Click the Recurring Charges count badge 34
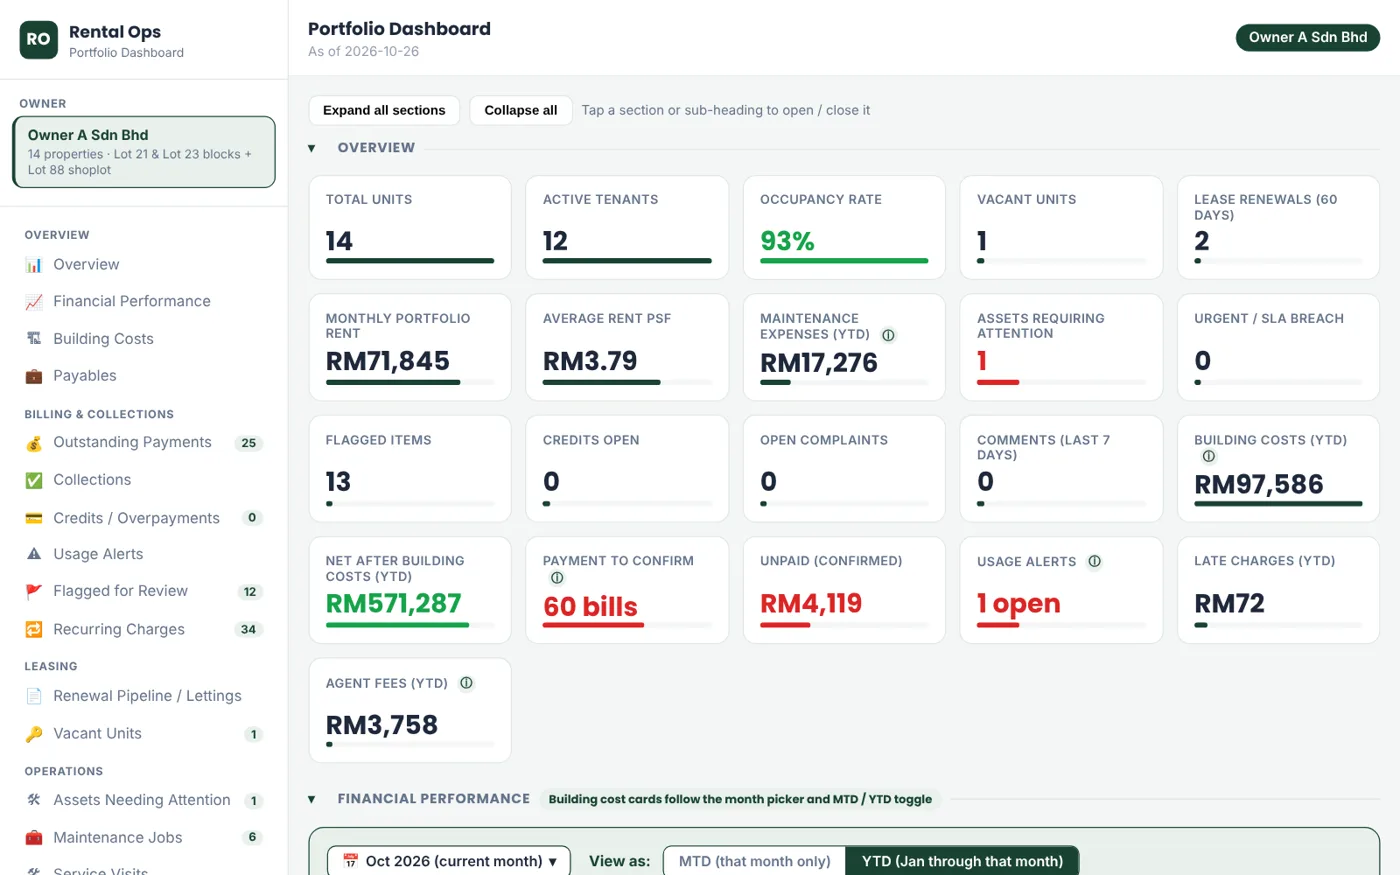The image size is (1400, 875). click(x=249, y=630)
